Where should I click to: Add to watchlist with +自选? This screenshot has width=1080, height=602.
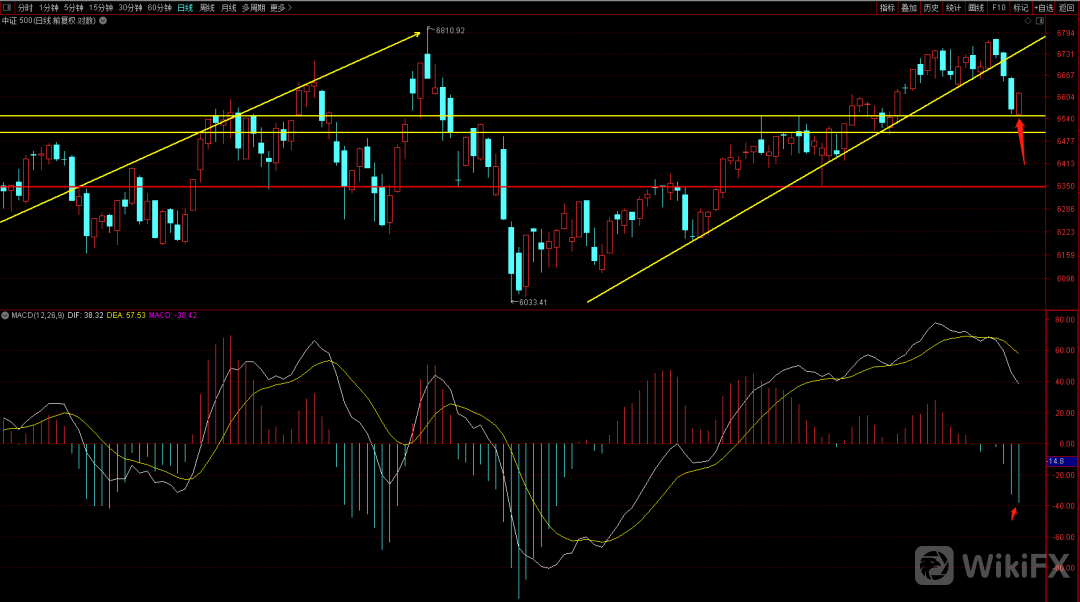click(1044, 7)
